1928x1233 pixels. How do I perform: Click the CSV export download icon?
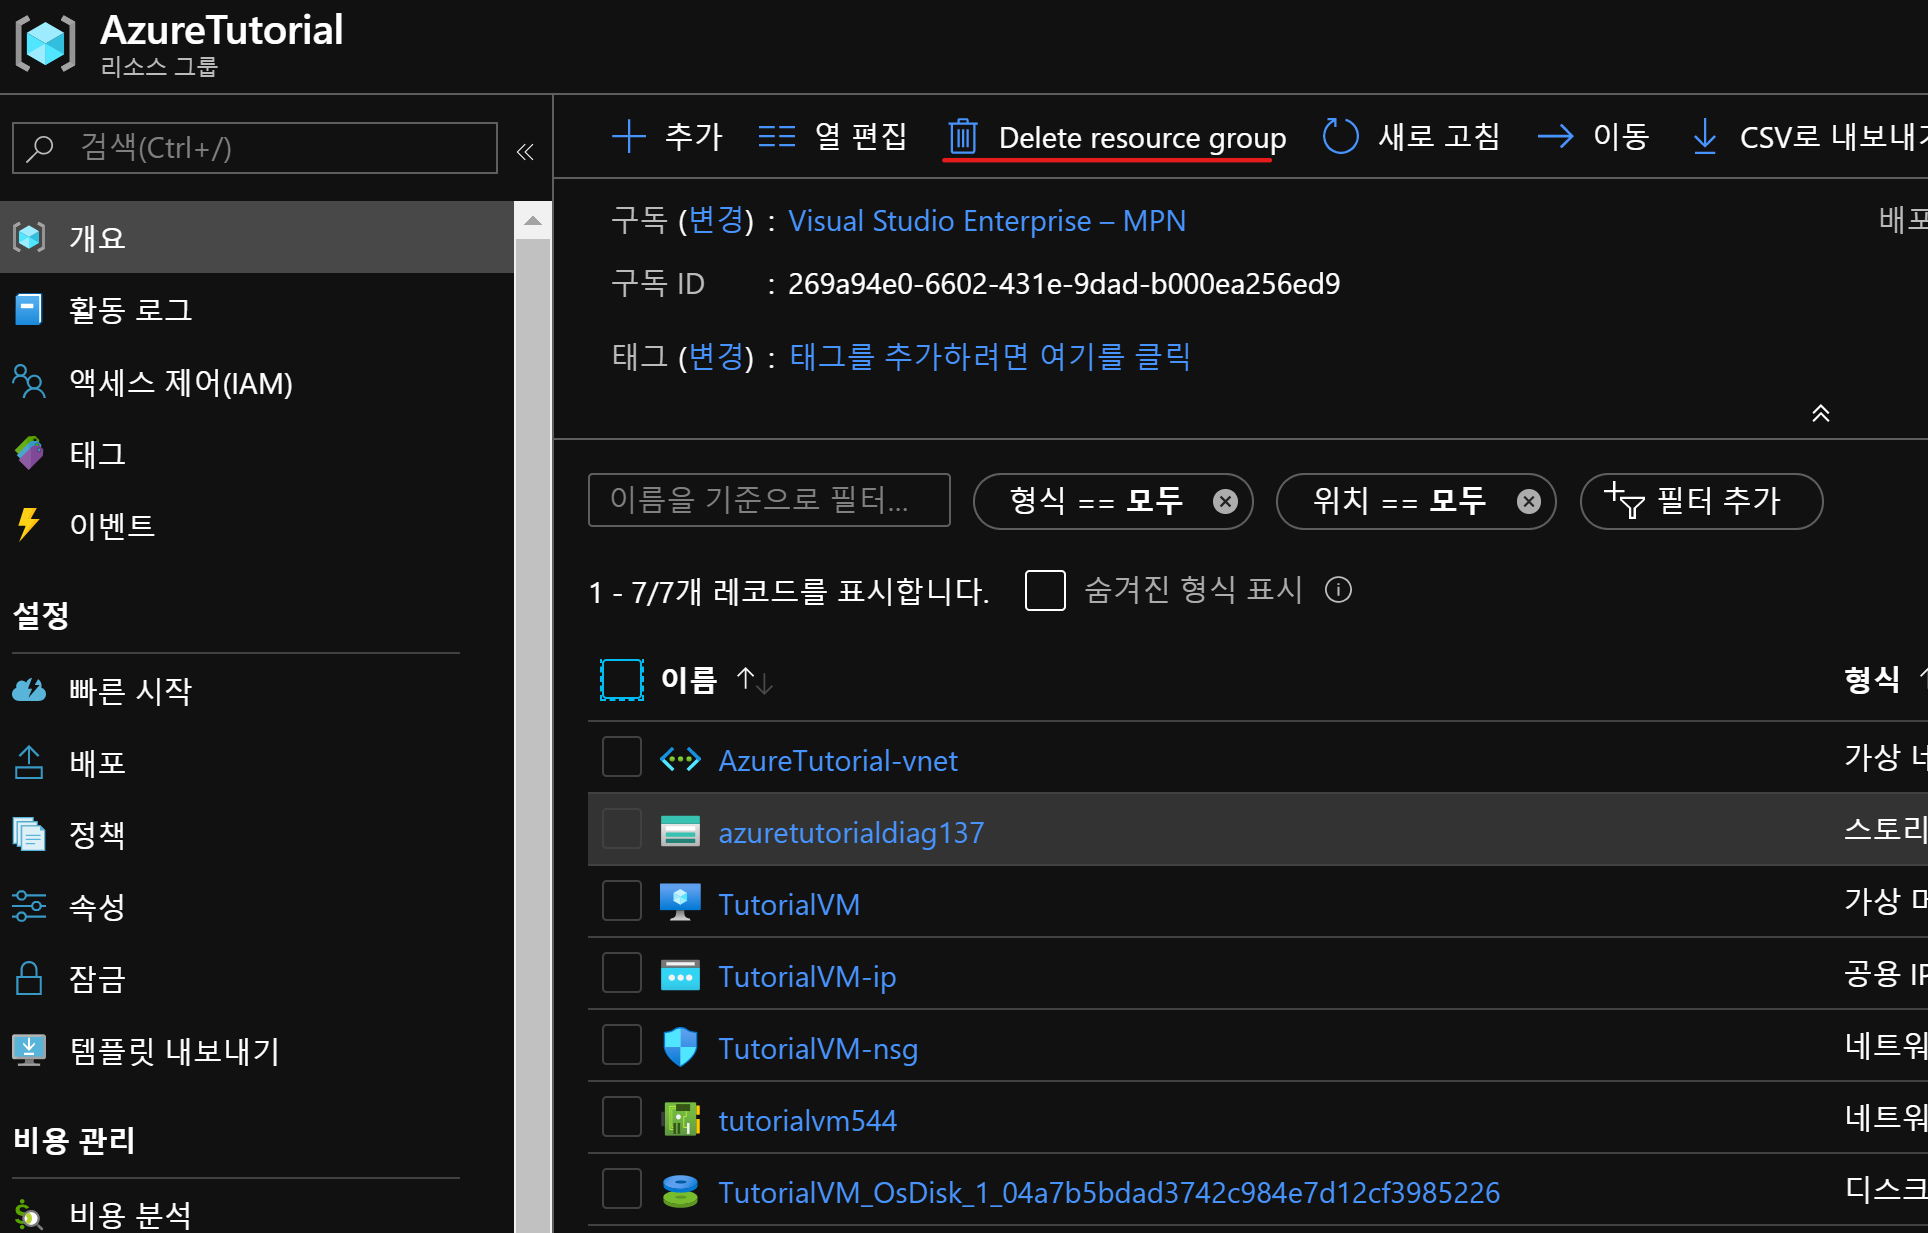click(x=1704, y=136)
